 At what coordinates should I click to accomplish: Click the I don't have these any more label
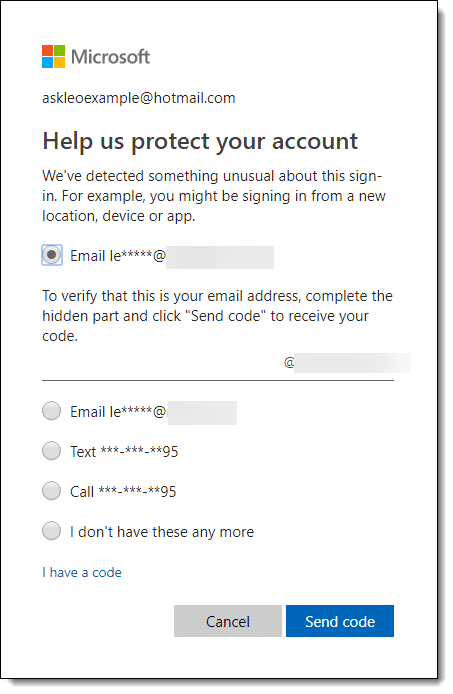pyautogui.click(x=162, y=532)
